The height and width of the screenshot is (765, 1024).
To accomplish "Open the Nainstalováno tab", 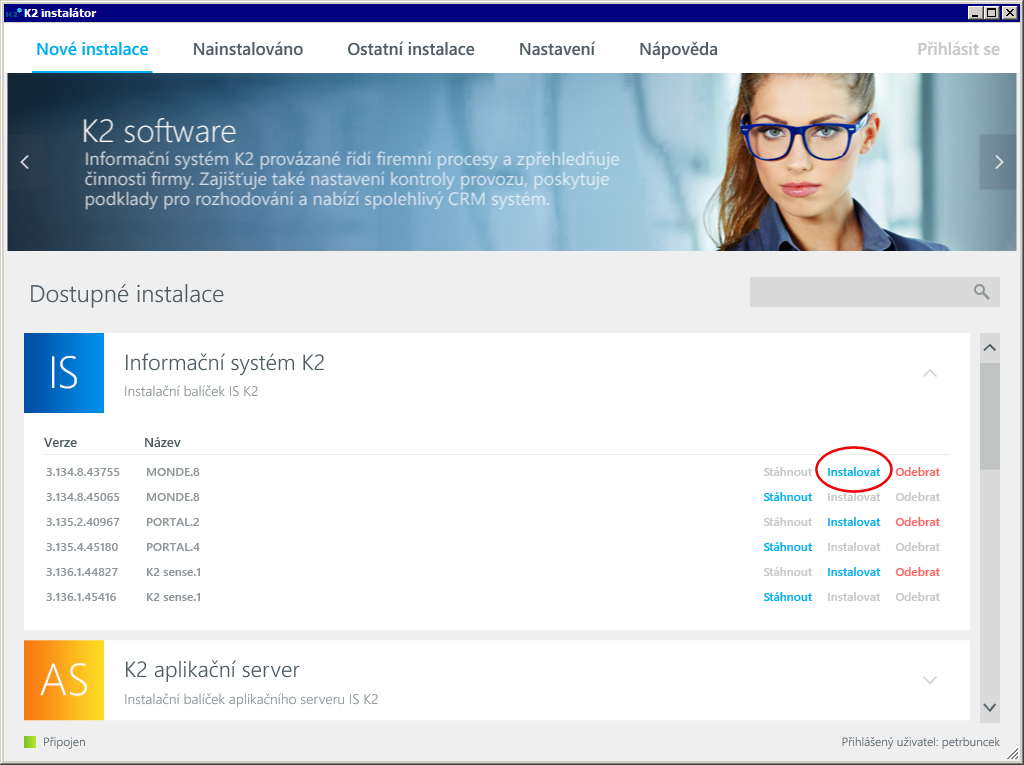I will tap(248, 49).
